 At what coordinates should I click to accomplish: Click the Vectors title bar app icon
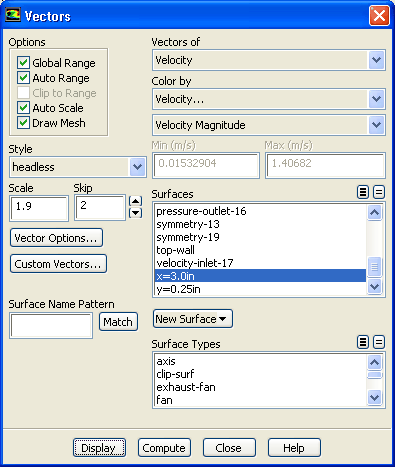point(13,15)
